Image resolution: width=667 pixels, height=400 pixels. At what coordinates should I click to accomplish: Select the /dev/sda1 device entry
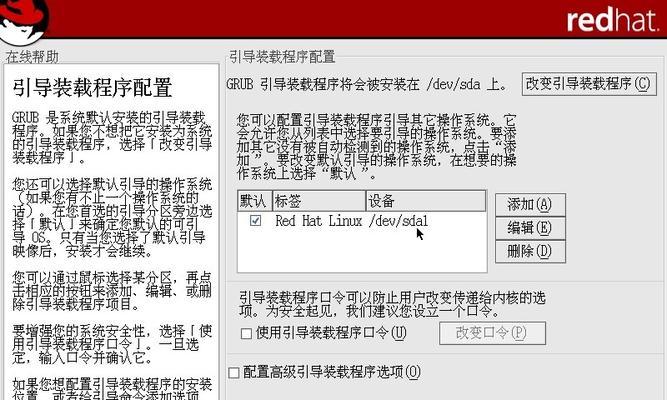pos(399,221)
